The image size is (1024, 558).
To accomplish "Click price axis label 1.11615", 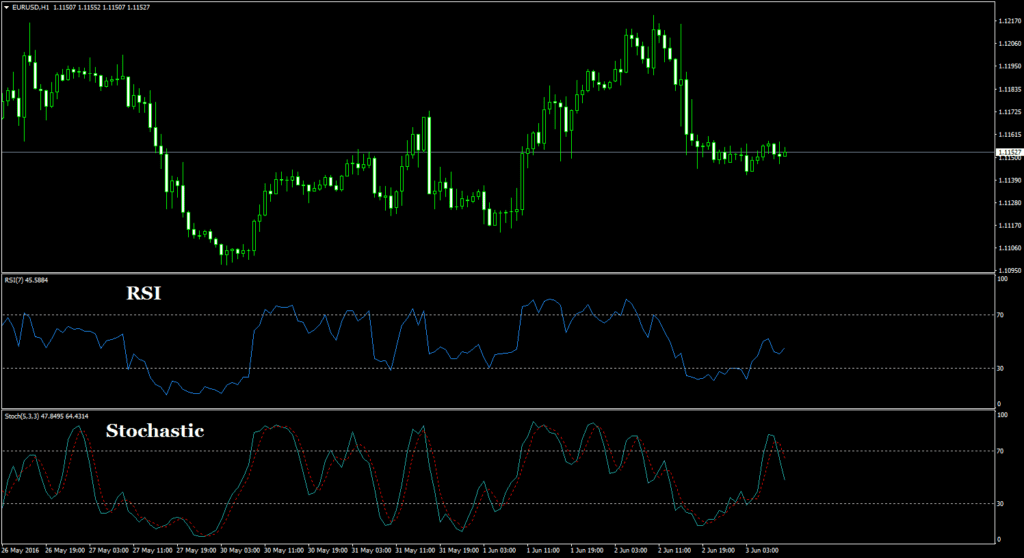I will coord(1010,135).
